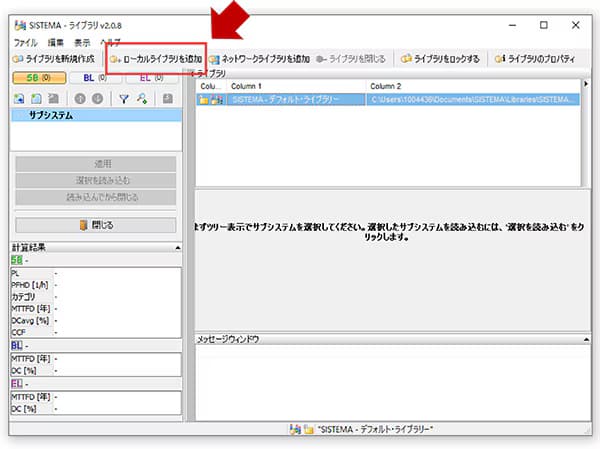Click the Column 2 header
This screenshot has width=600, height=449.
point(473,86)
